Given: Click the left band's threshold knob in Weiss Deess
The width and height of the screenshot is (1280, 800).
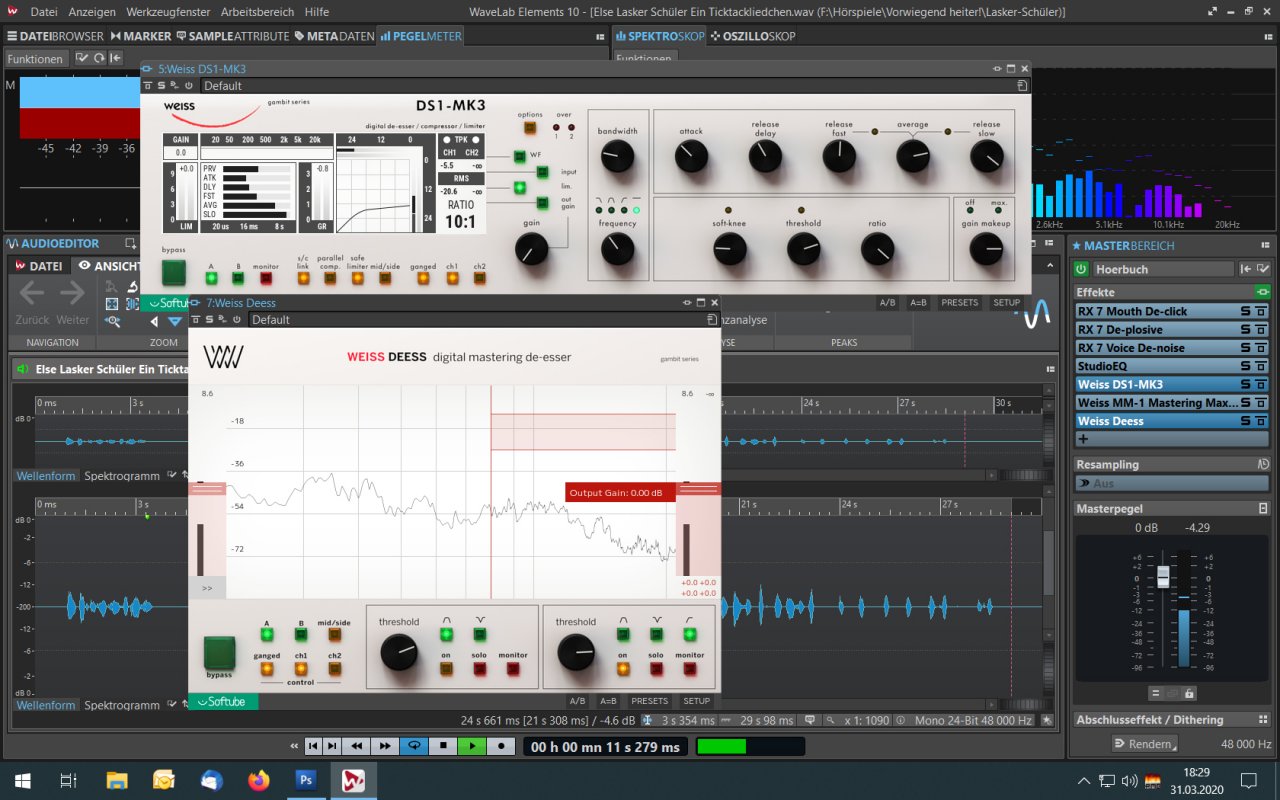Looking at the screenshot, I should click(398, 653).
